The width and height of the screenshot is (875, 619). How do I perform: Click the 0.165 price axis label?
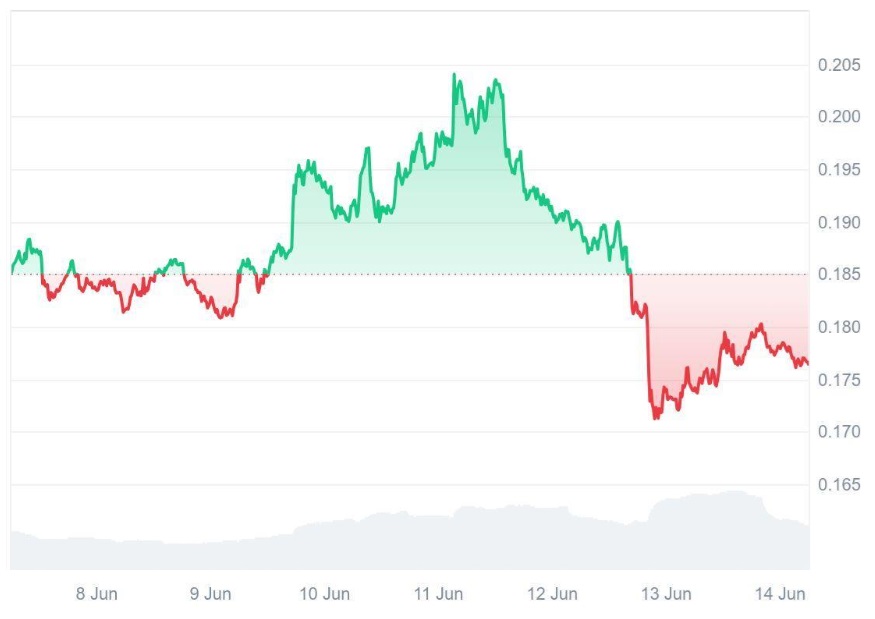[838, 485]
